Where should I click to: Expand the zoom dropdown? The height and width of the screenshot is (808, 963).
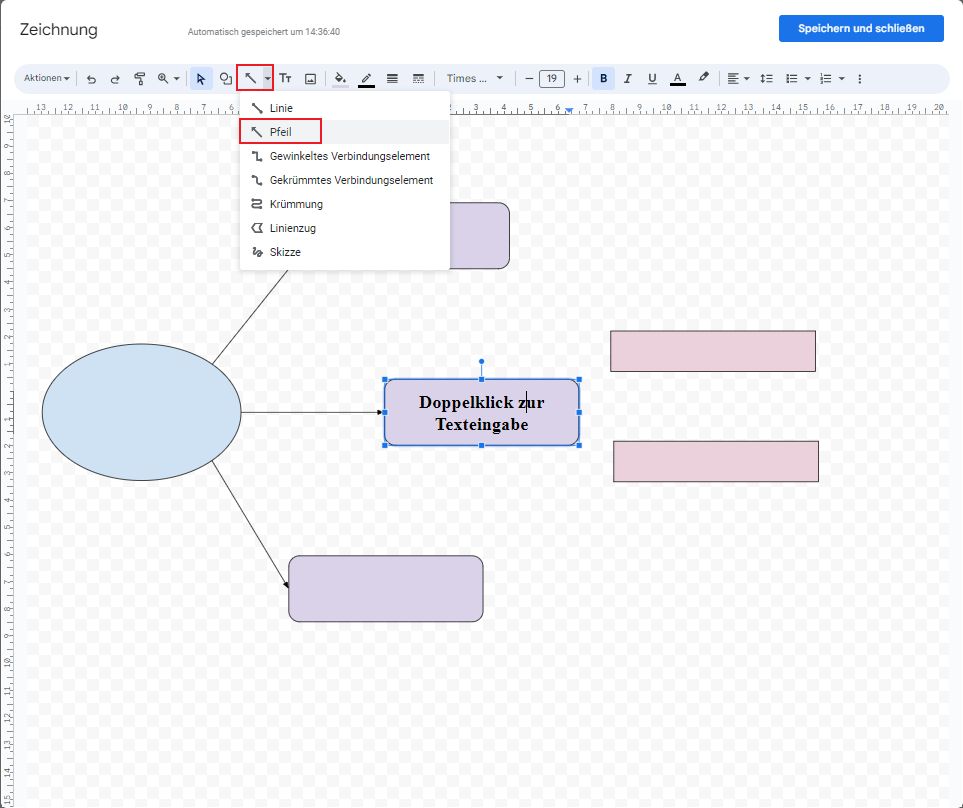click(x=167, y=79)
